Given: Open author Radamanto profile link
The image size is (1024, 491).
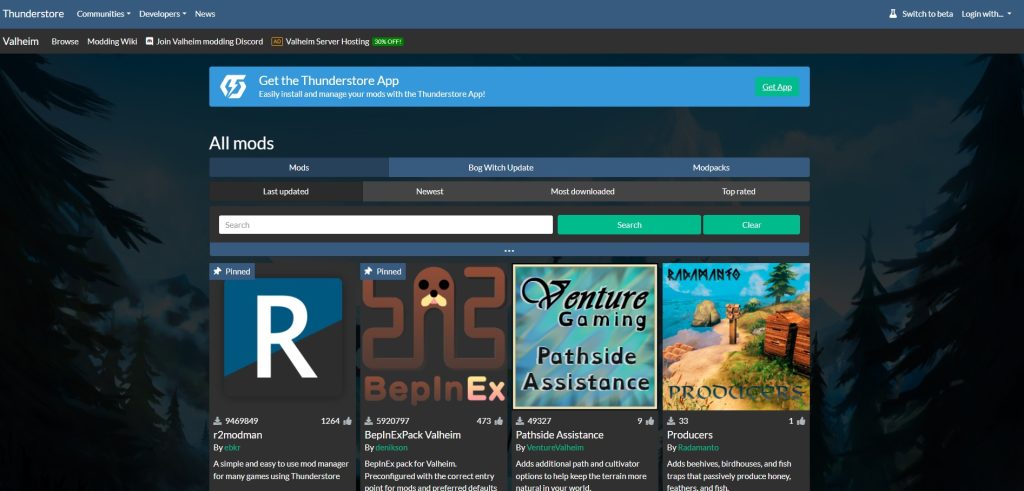Looking at the screenshot, I should point(698,448).
